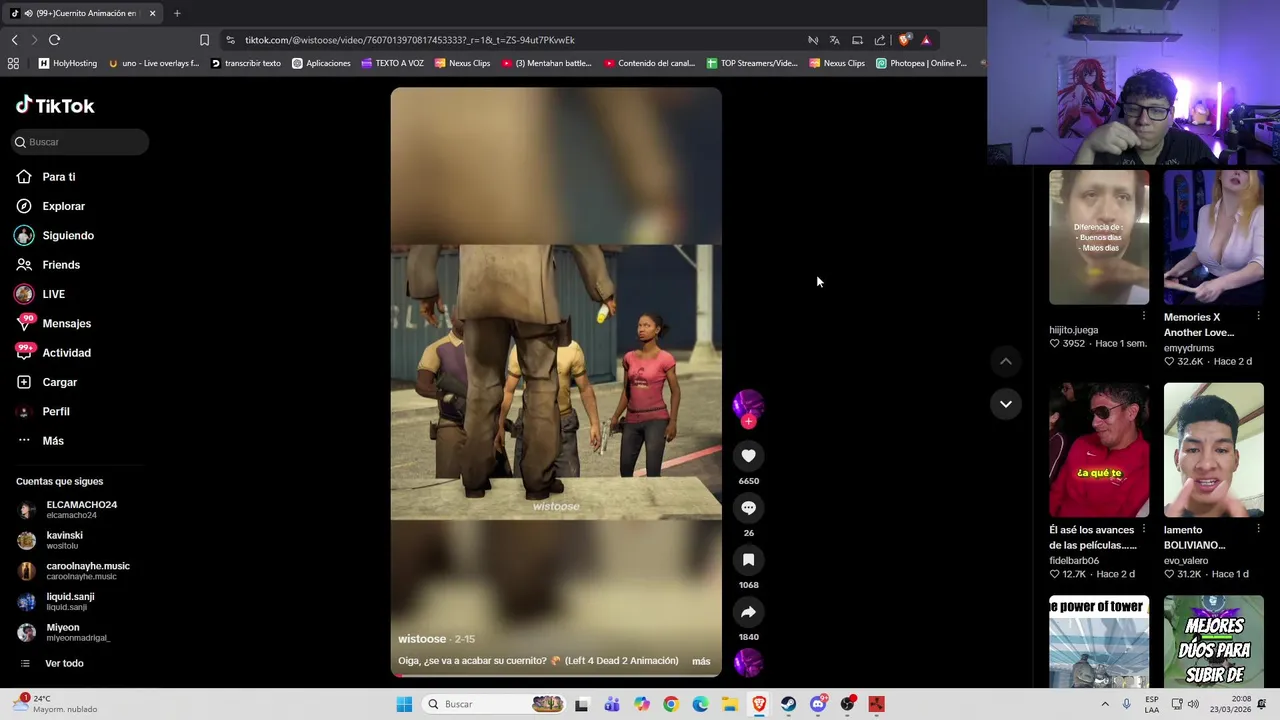Open OBS Studio from the taskbar
The image size is (1280, 720).
click(848, 704)
